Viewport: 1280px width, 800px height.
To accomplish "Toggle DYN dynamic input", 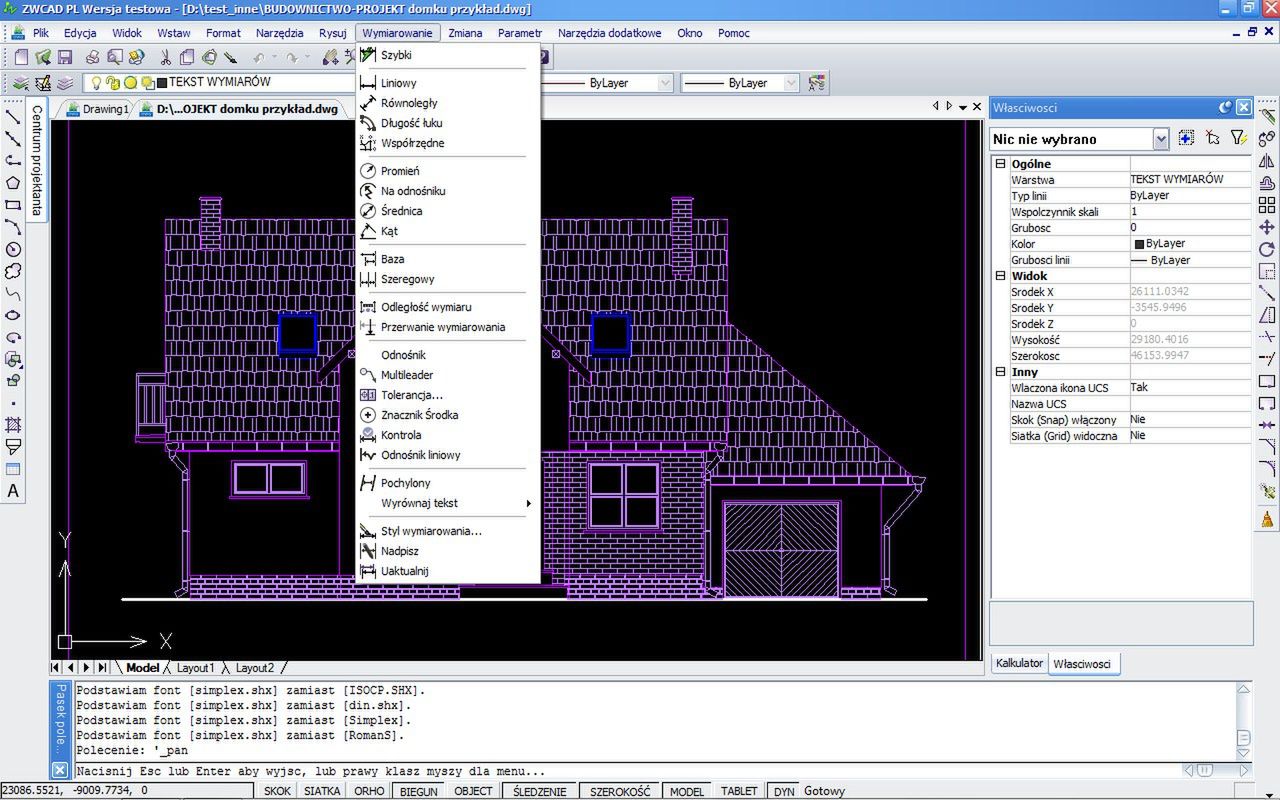I will 784,791.
